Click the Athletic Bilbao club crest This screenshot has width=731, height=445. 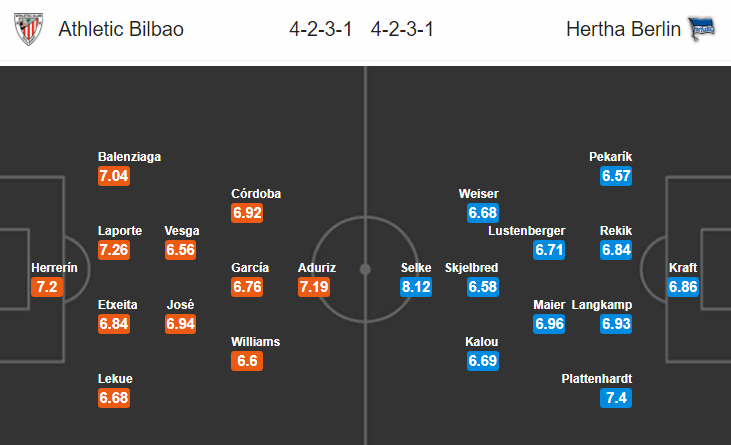[x=28, y=29]
